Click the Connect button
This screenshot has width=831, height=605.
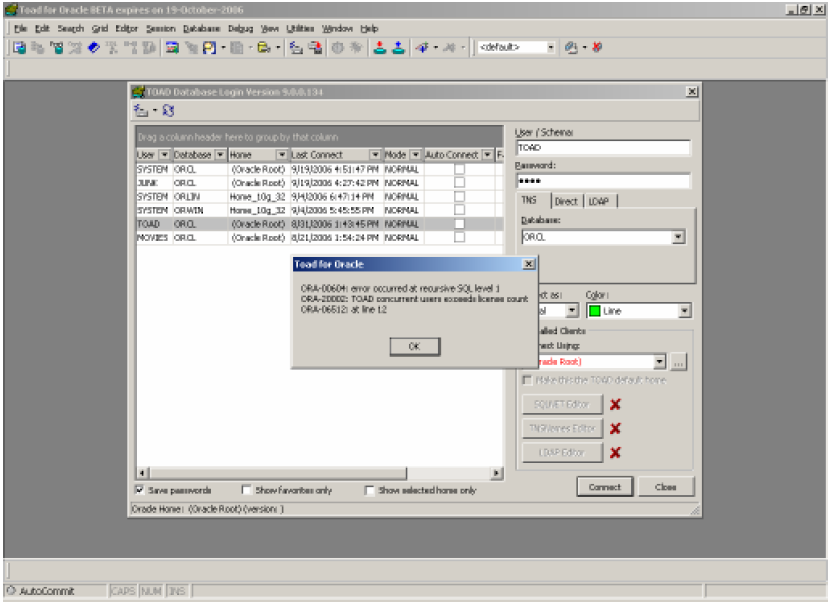click(x=605, y=487)
